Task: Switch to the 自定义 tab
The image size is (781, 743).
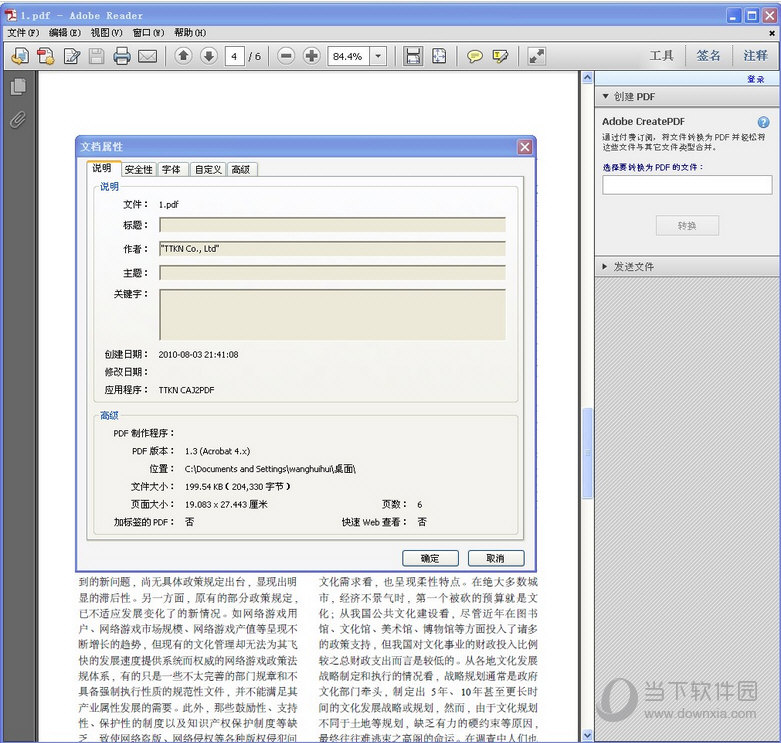Action: (208, 170)
